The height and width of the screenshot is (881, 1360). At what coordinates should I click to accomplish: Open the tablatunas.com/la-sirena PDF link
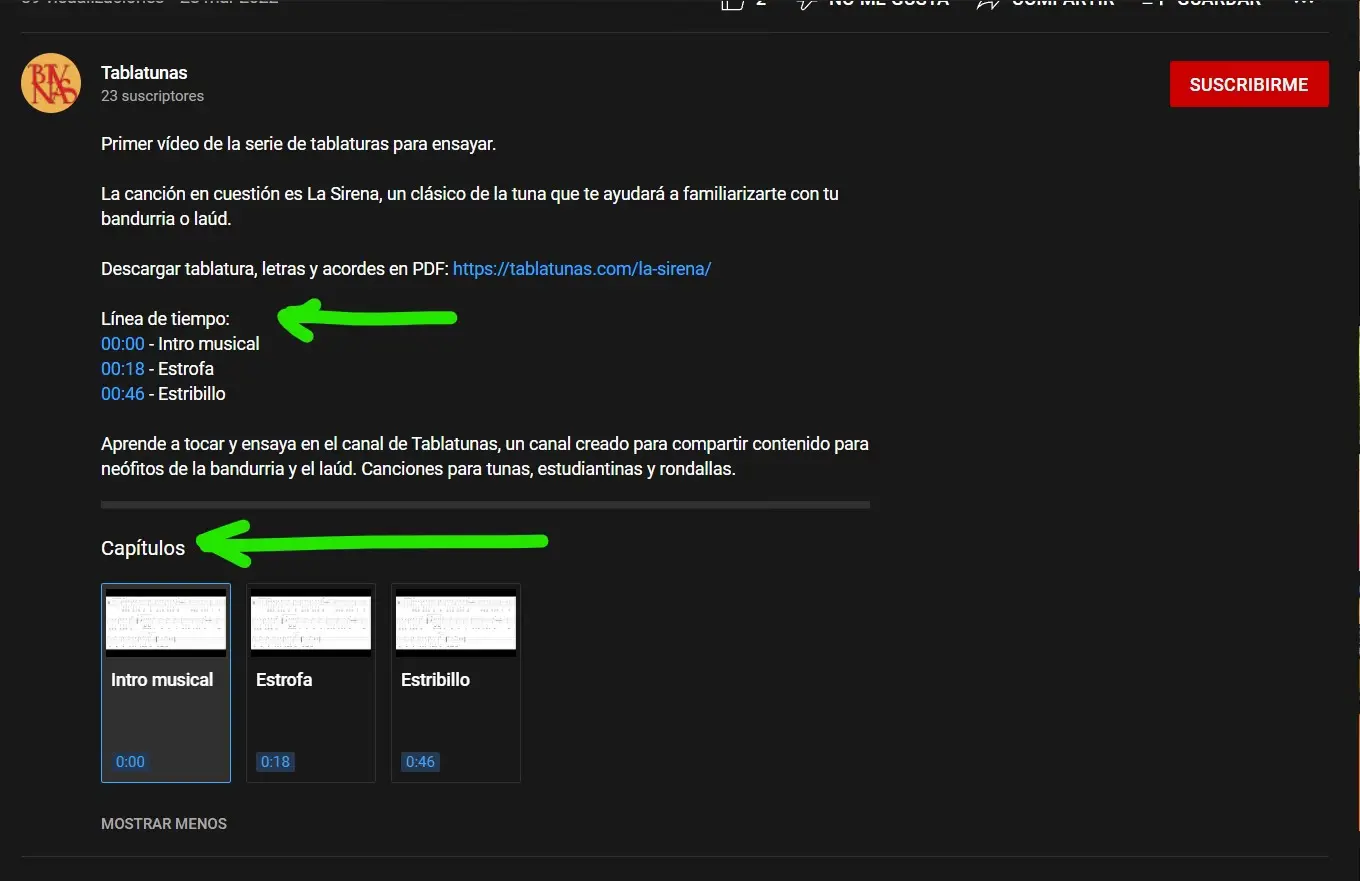coord(582,268)
